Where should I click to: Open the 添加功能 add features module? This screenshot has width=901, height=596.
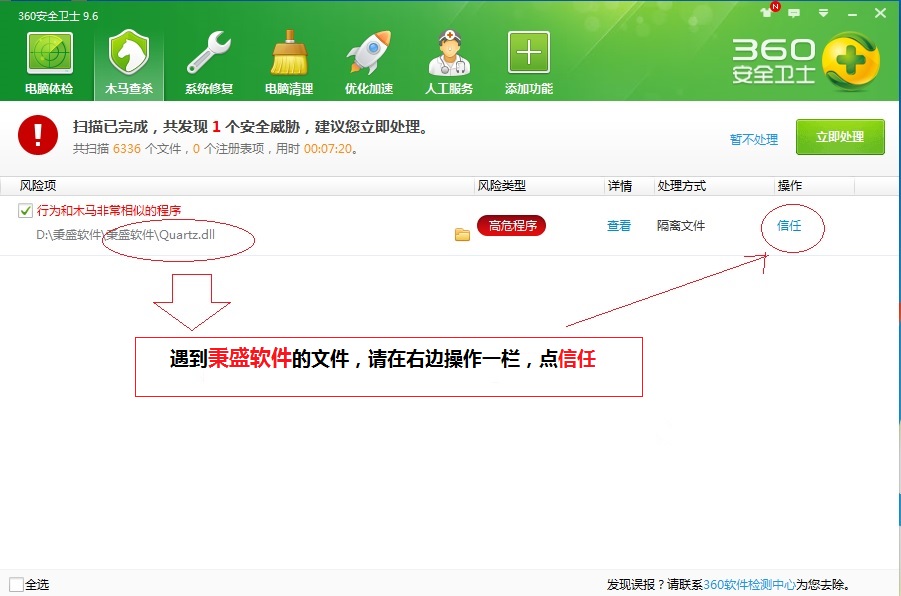[529, 63]
